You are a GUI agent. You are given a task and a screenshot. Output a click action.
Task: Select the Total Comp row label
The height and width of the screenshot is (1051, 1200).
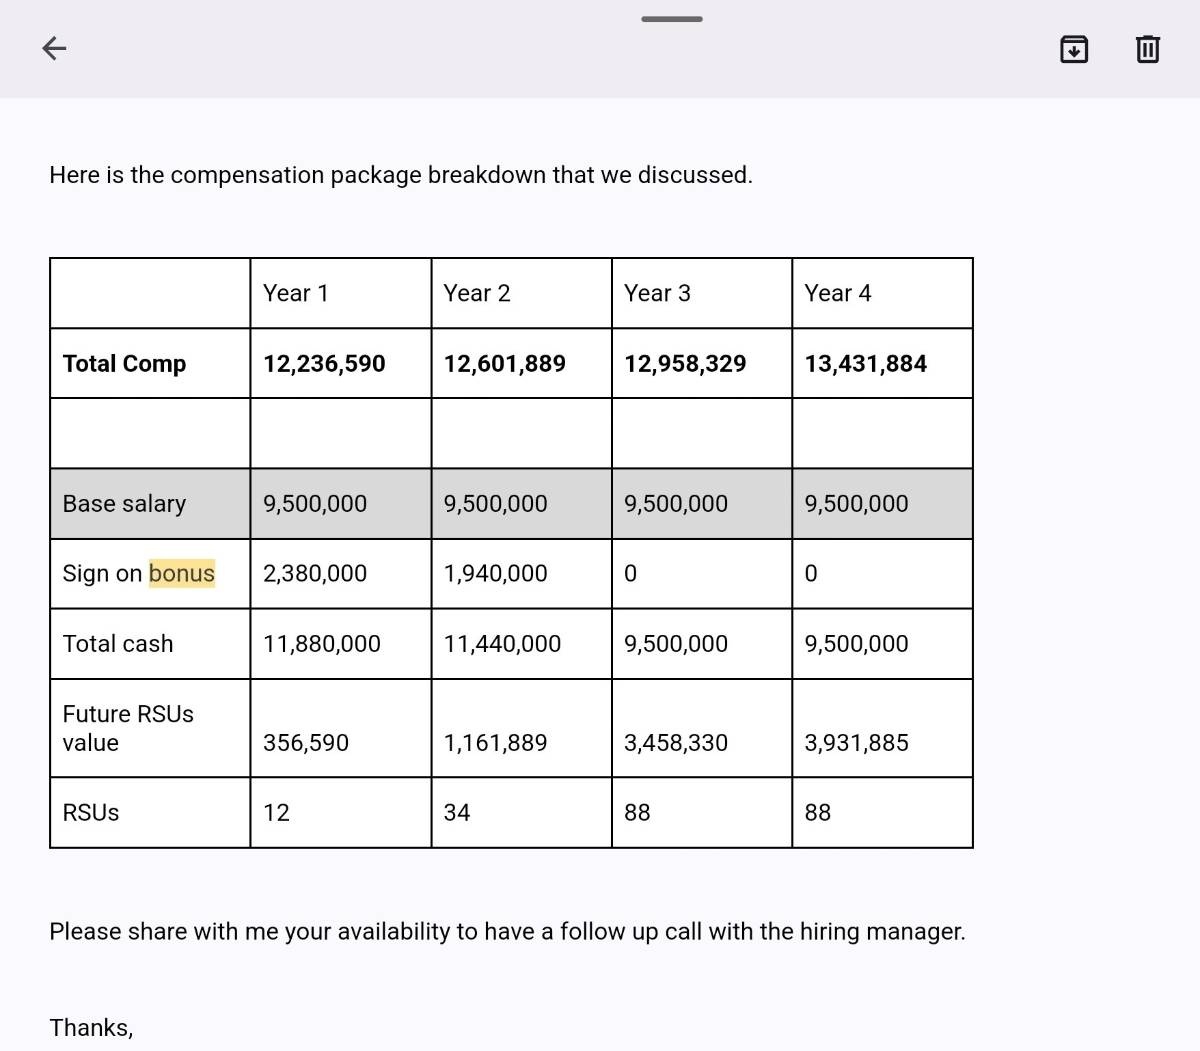tap(124, 363)
